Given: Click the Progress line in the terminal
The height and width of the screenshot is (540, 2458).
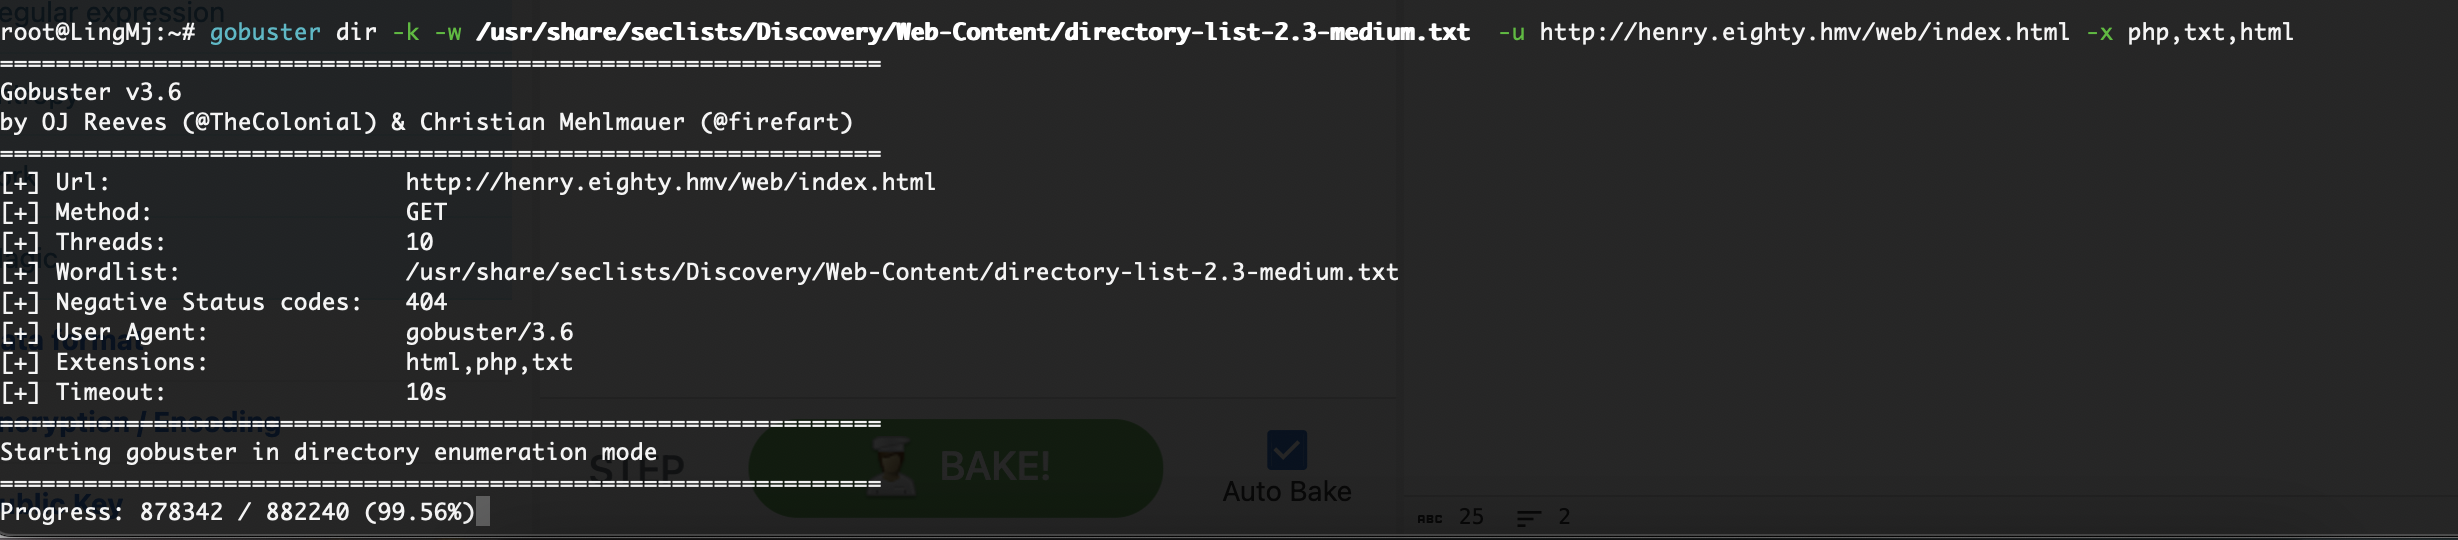Looking at the screenshot, I should (238, 512).
